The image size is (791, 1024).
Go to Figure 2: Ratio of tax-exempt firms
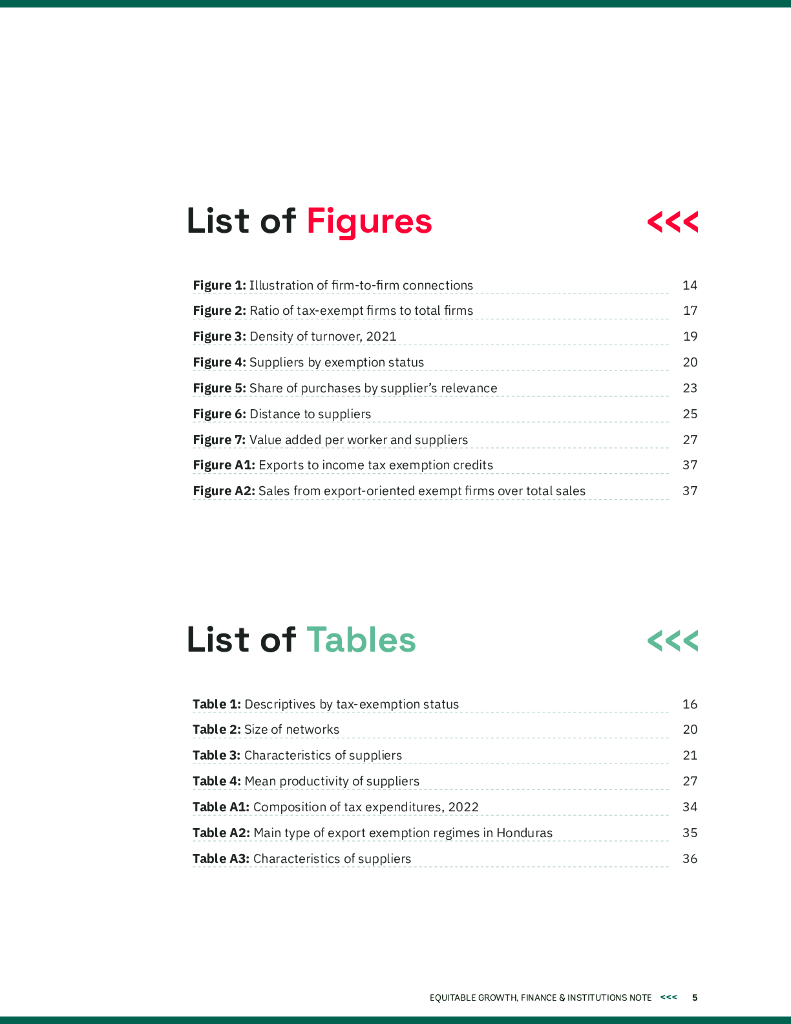click(333, 311)
